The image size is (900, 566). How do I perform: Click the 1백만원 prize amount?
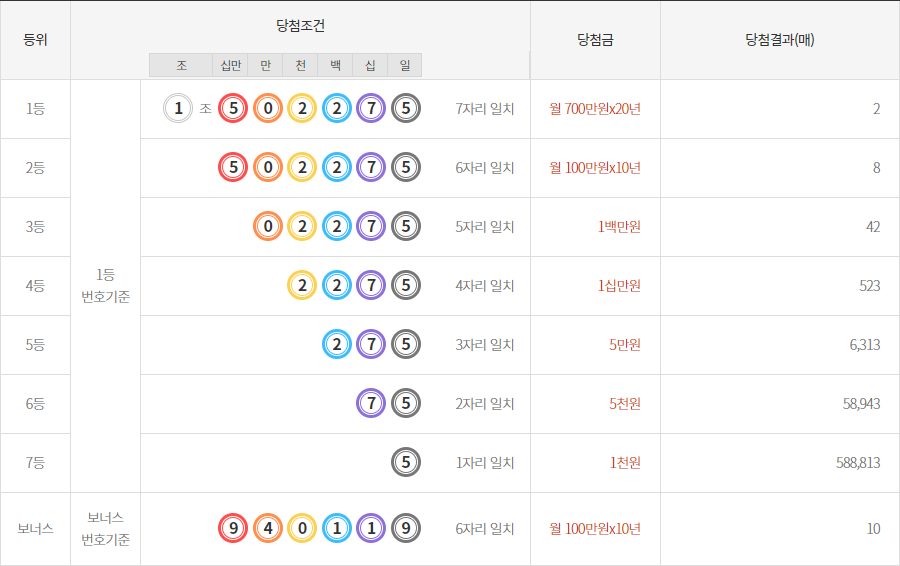[x=619, y=227]
